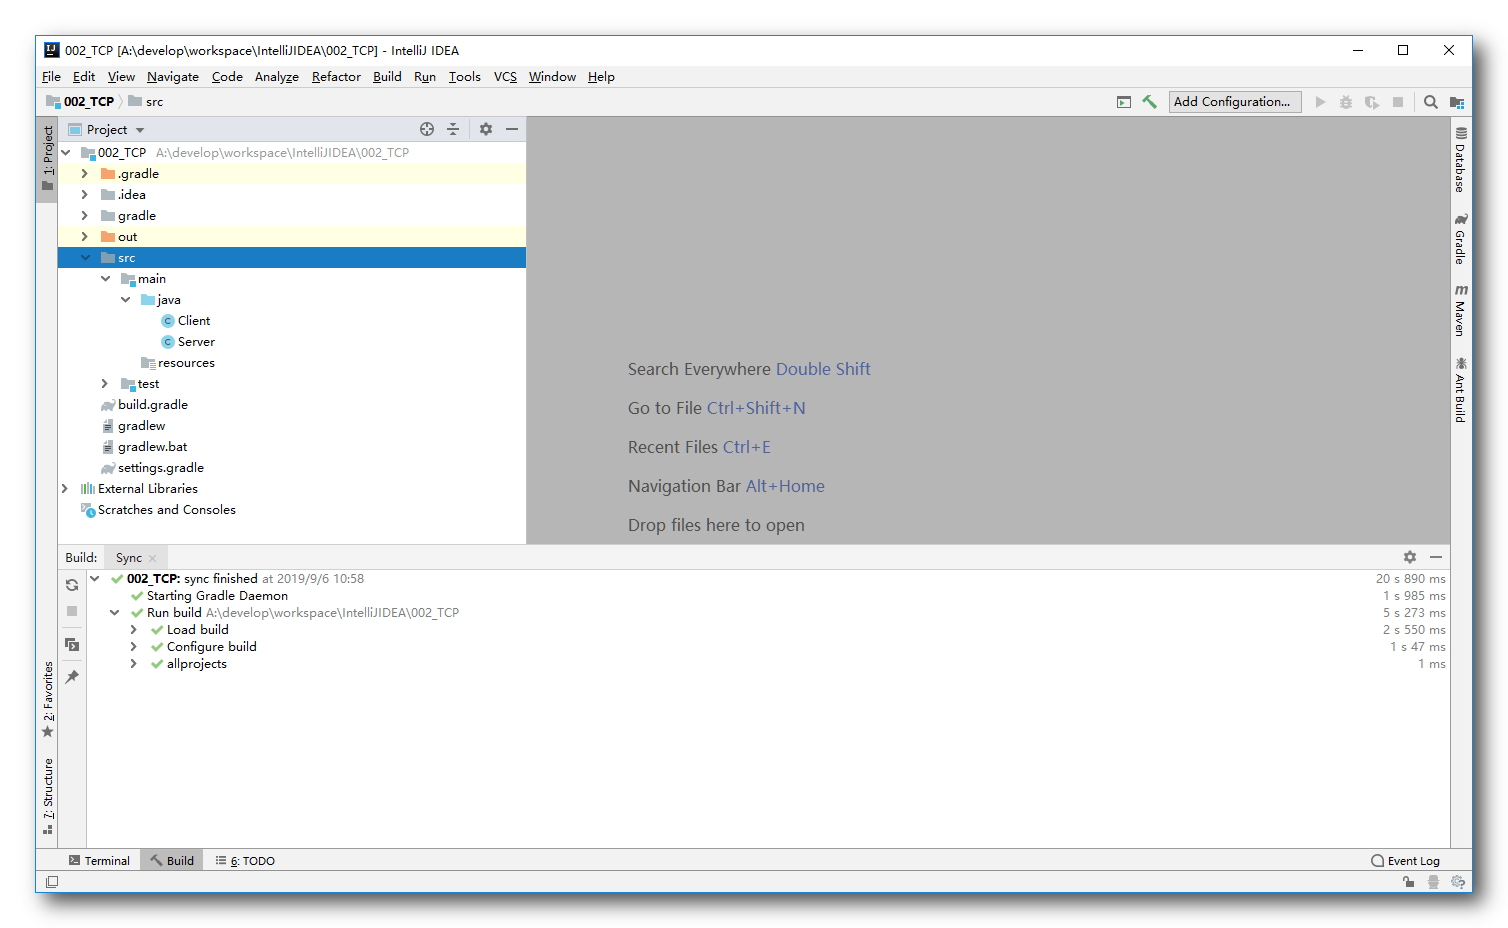The height and width of the screenshot is (928, 1508).
Task: Click the Build panel settings gear
Action: (1410, 557)
